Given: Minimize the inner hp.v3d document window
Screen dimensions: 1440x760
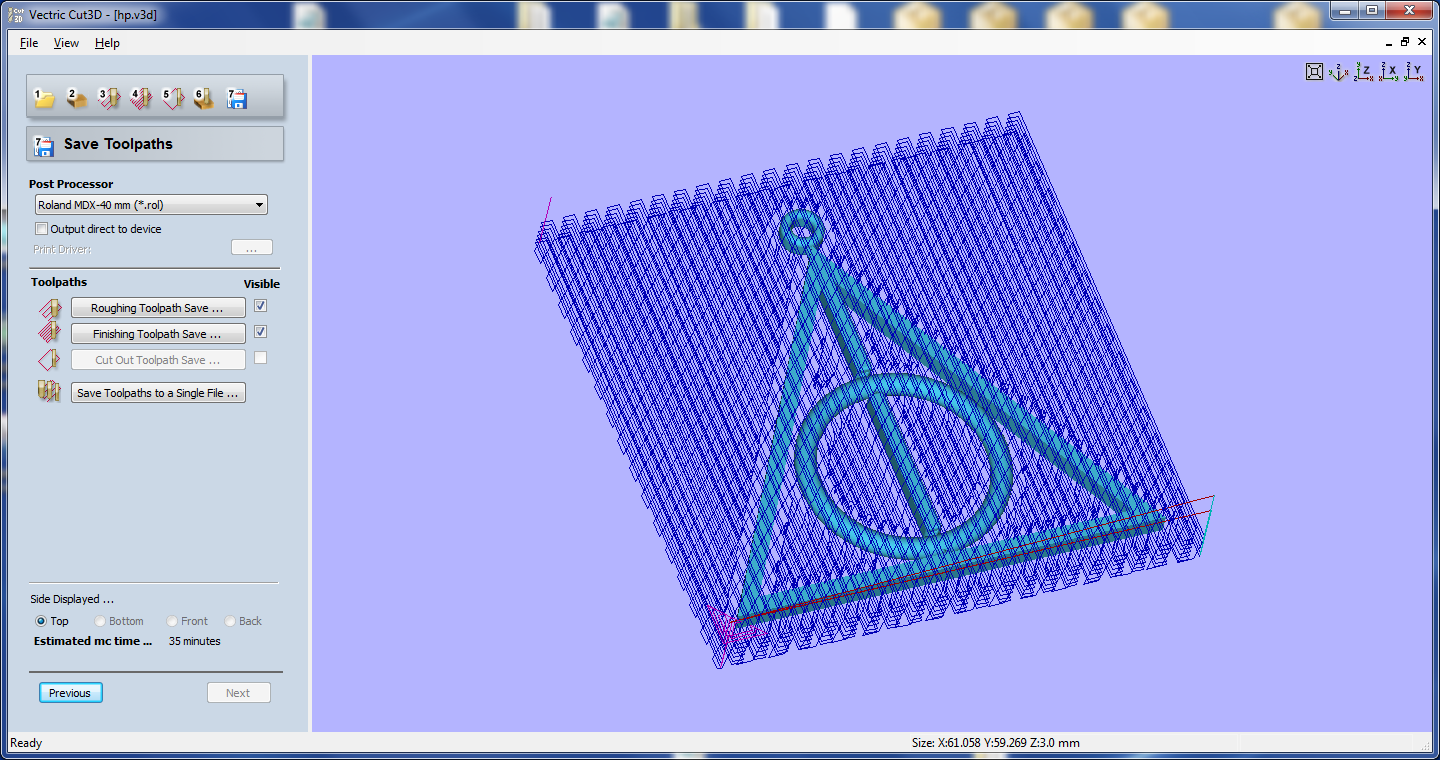Looking at the screenshot, I should [x=1390, y=43].
